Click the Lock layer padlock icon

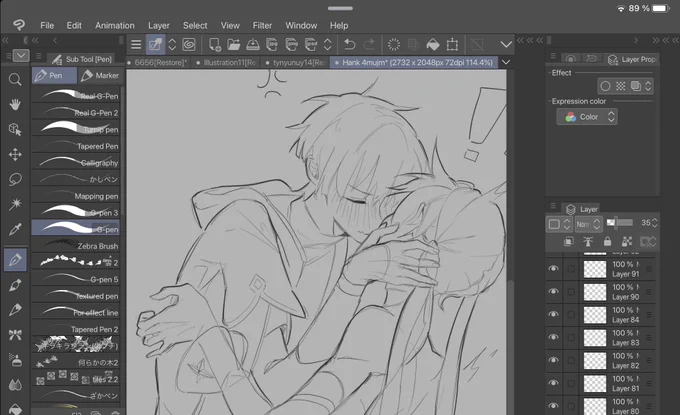click(607, 241)
